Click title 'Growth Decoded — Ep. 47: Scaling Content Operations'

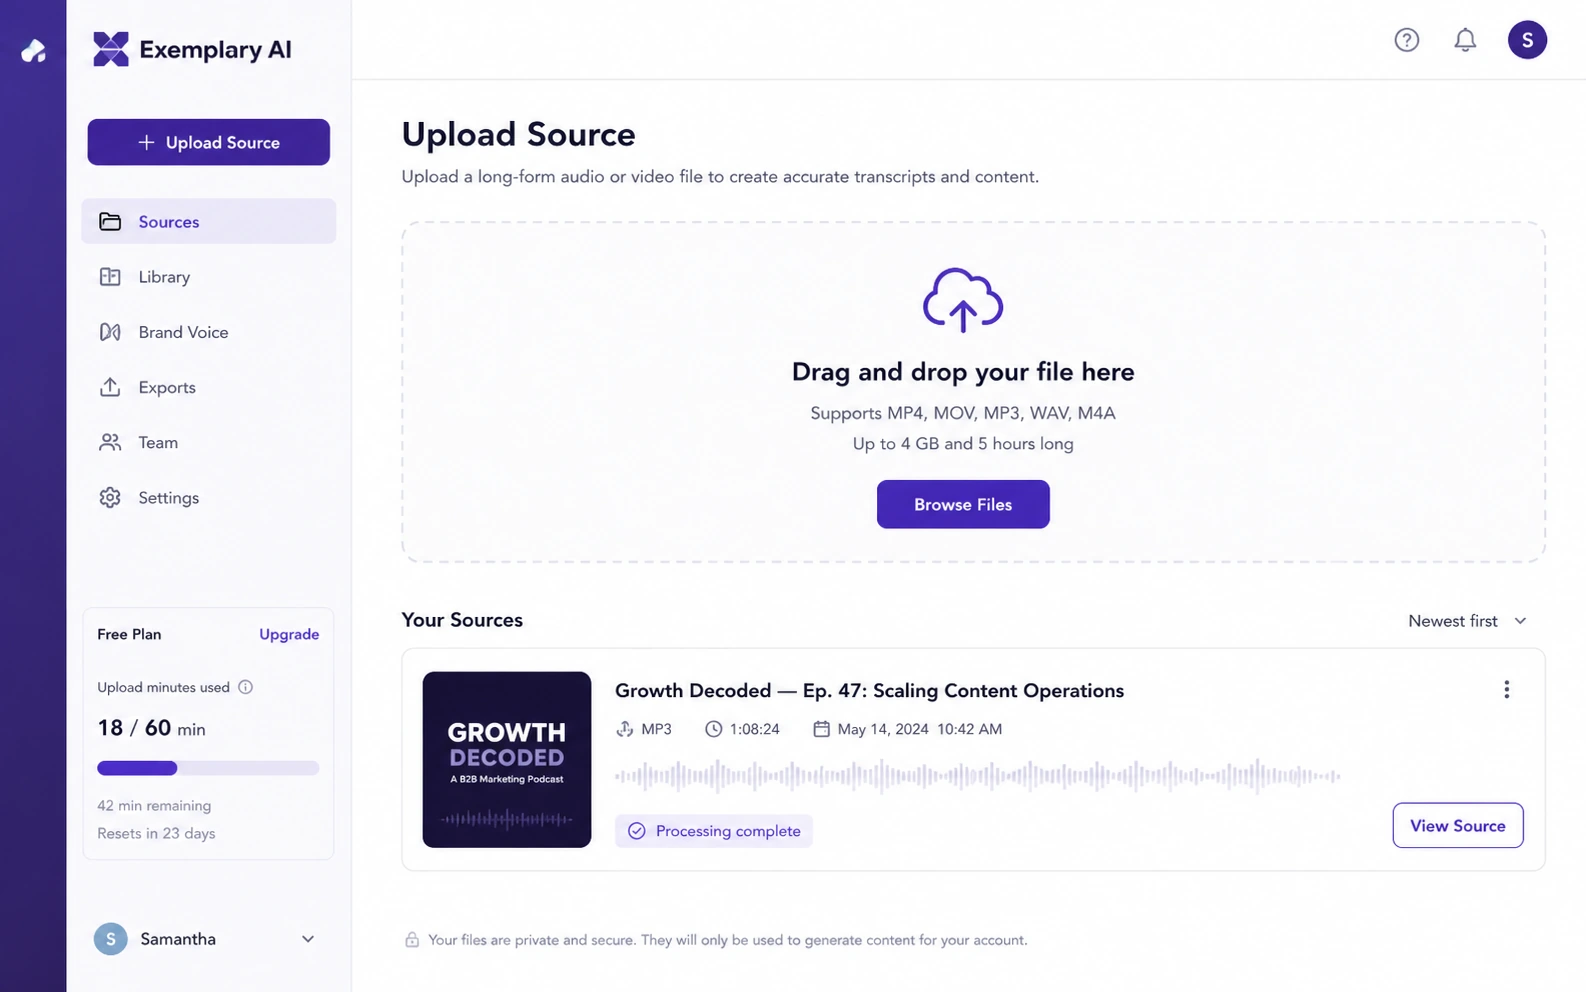coord(869,690)
